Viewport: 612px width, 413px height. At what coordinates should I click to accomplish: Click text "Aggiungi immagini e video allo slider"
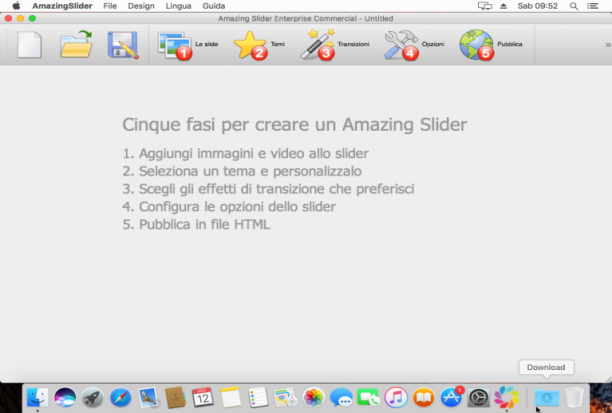click(x=254, y=153)
